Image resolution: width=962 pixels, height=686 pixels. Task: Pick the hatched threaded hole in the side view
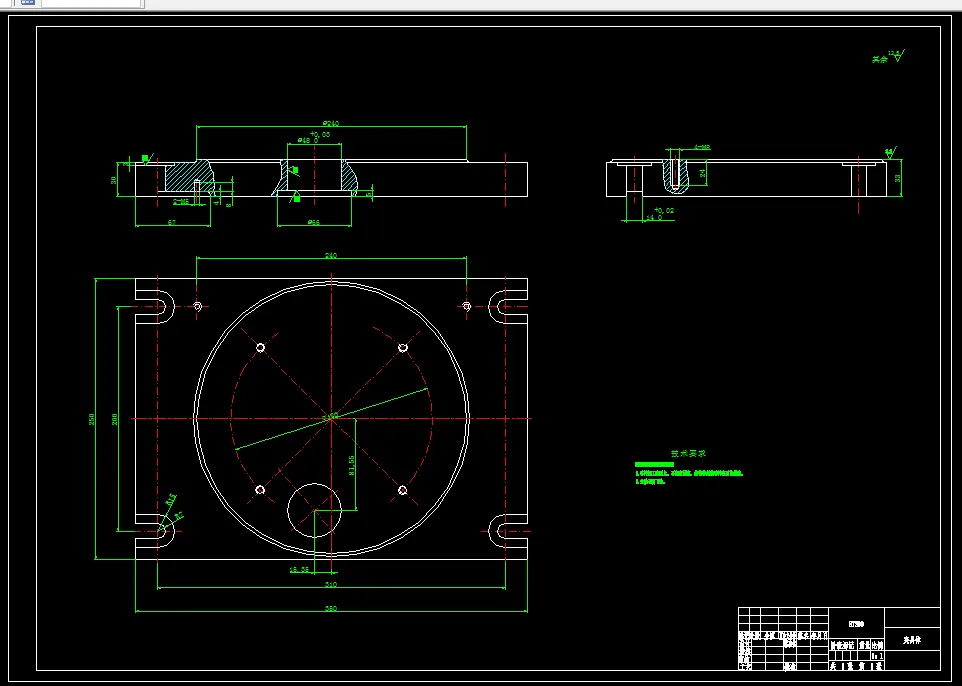point(675,175)
